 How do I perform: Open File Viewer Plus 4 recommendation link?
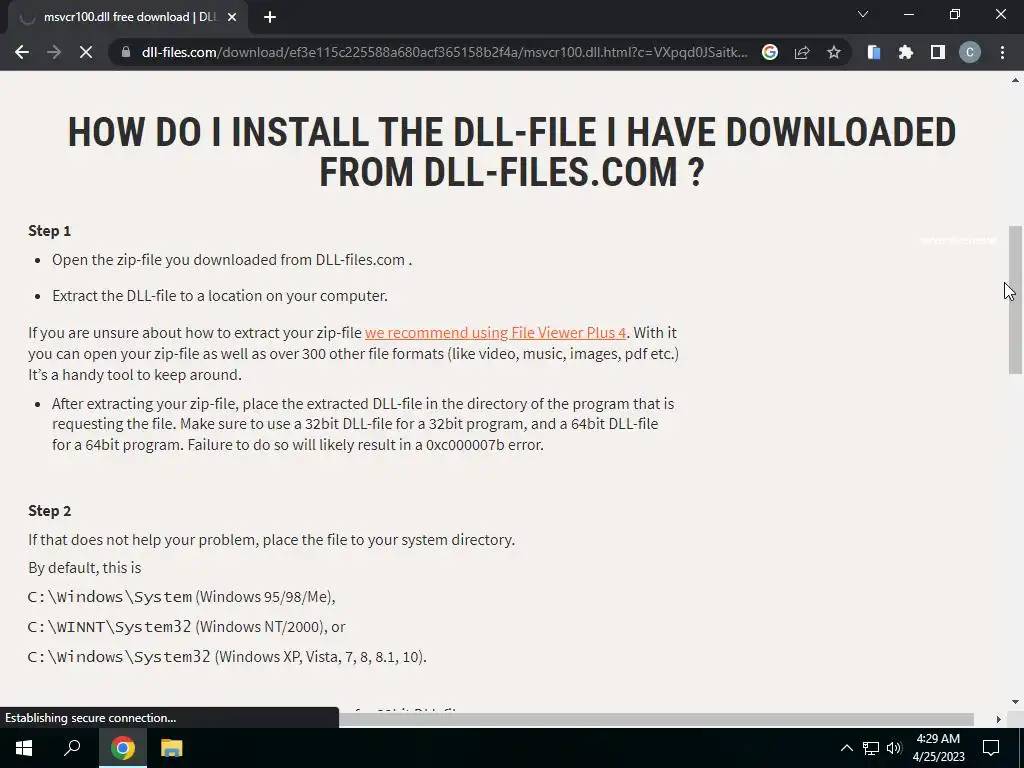coord(495,332)
